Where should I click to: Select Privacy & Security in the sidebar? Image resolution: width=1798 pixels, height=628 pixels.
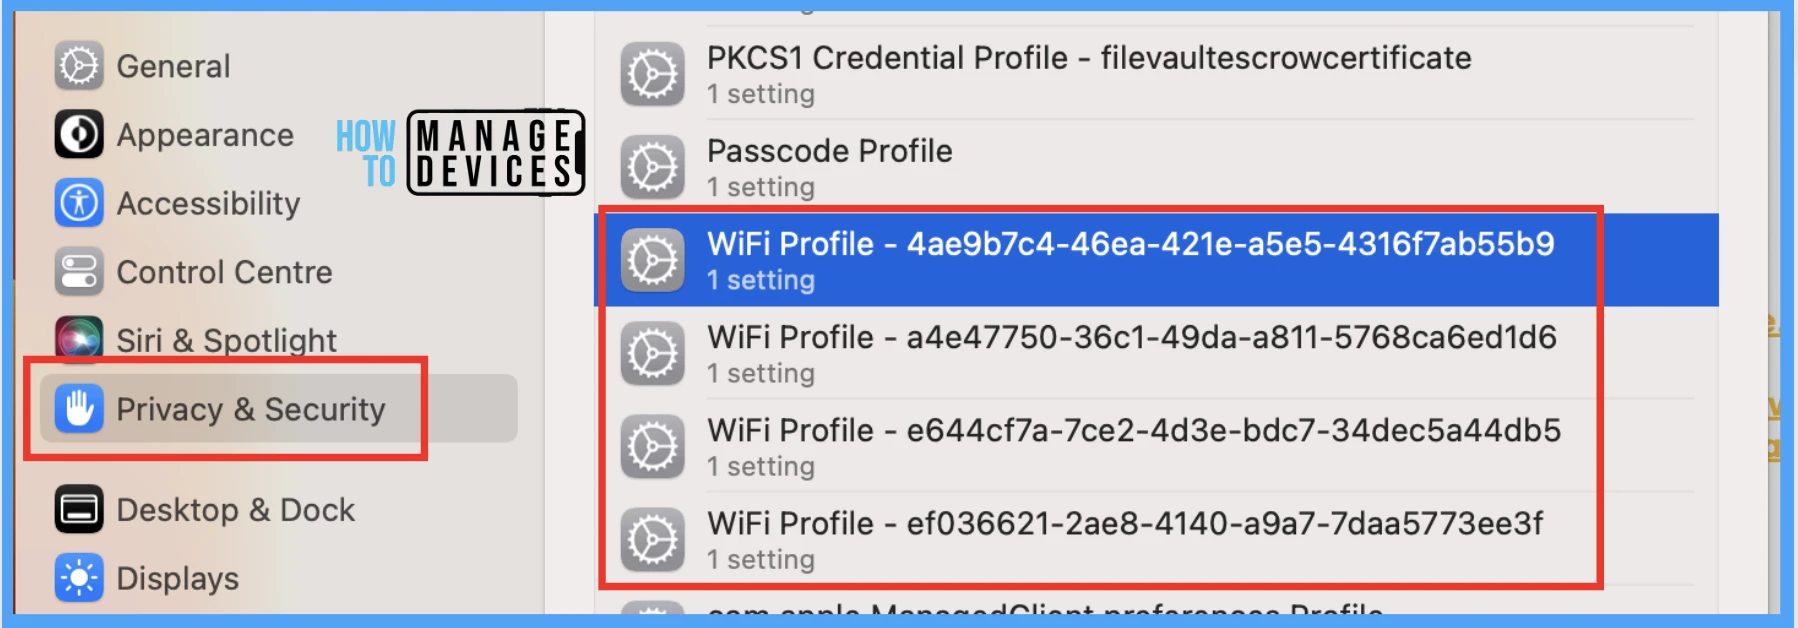pos(279,408)
